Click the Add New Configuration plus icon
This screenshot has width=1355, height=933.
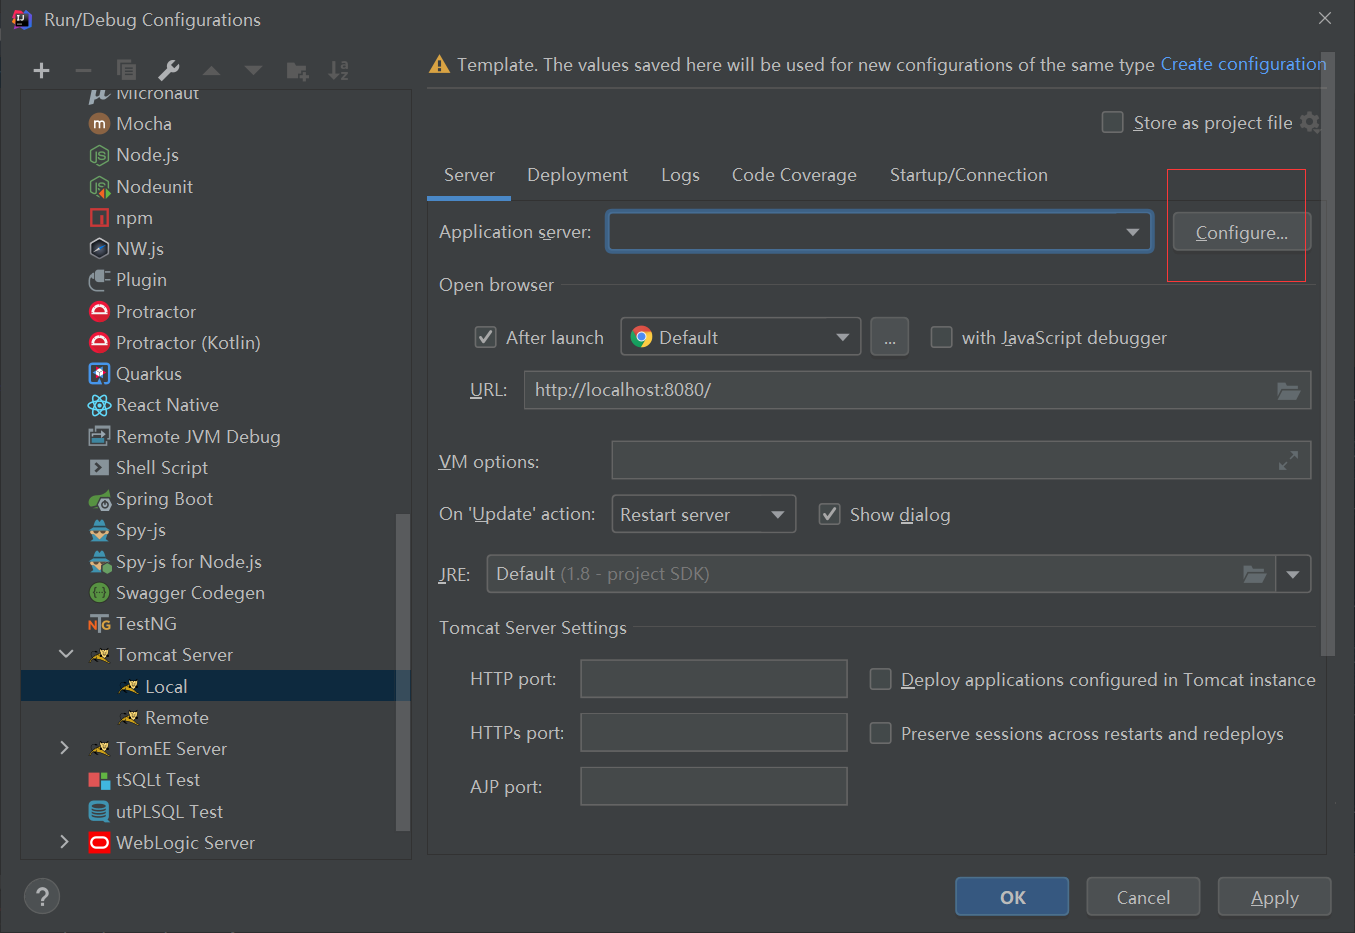click(41, 71)
